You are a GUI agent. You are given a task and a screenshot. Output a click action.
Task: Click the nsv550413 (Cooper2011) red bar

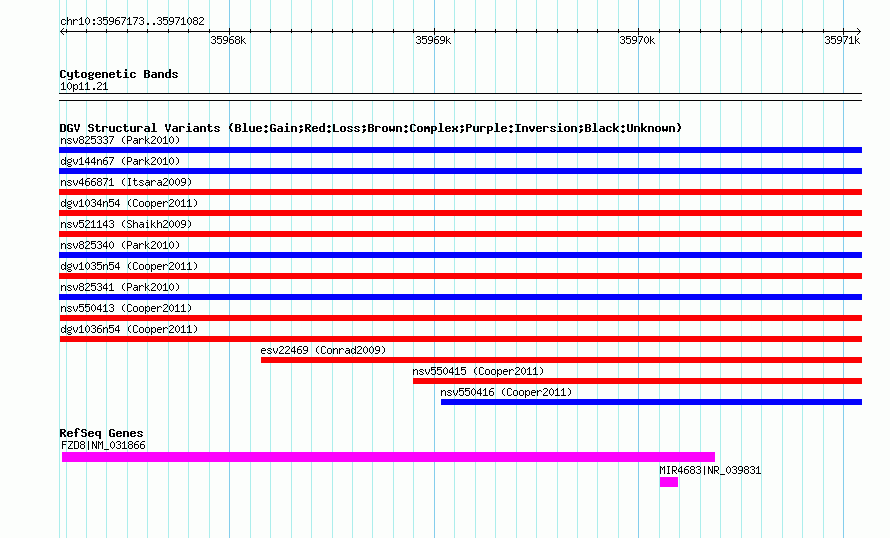[x=460, y=318]
